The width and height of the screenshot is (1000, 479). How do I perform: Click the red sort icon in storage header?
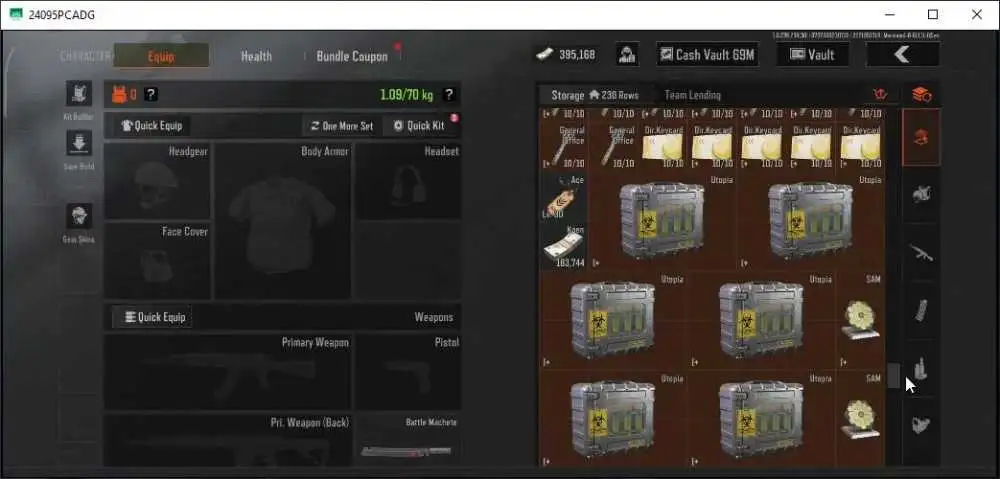pos(880,94)
